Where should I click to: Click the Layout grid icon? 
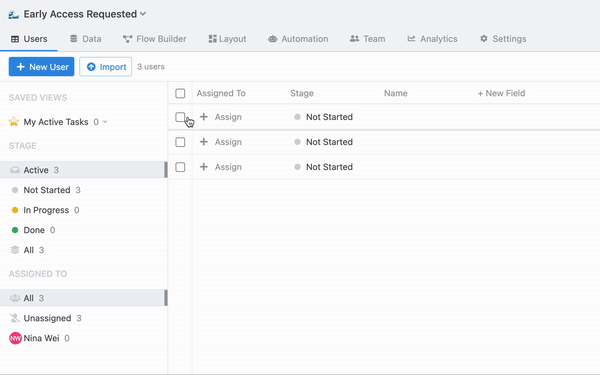coord(212,39)
